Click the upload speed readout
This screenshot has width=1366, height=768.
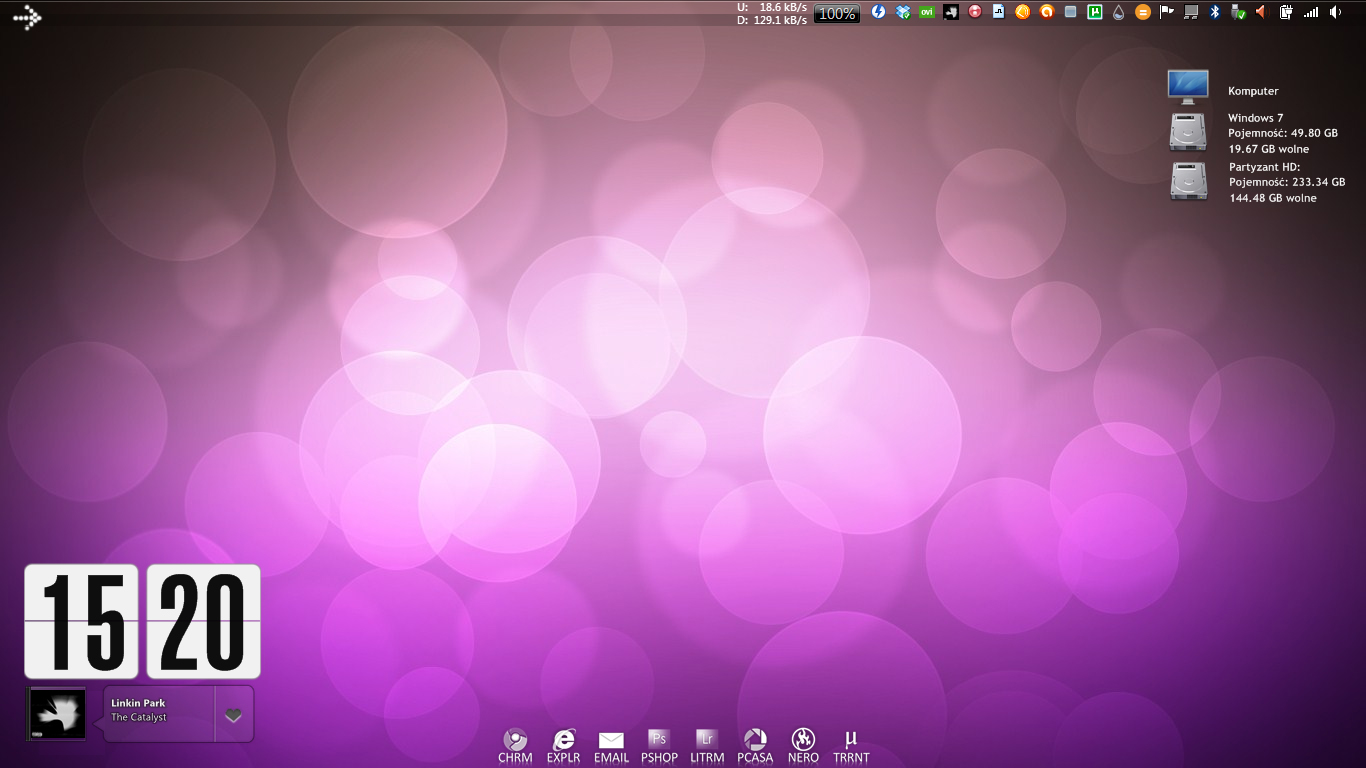[x=772, y=7]
